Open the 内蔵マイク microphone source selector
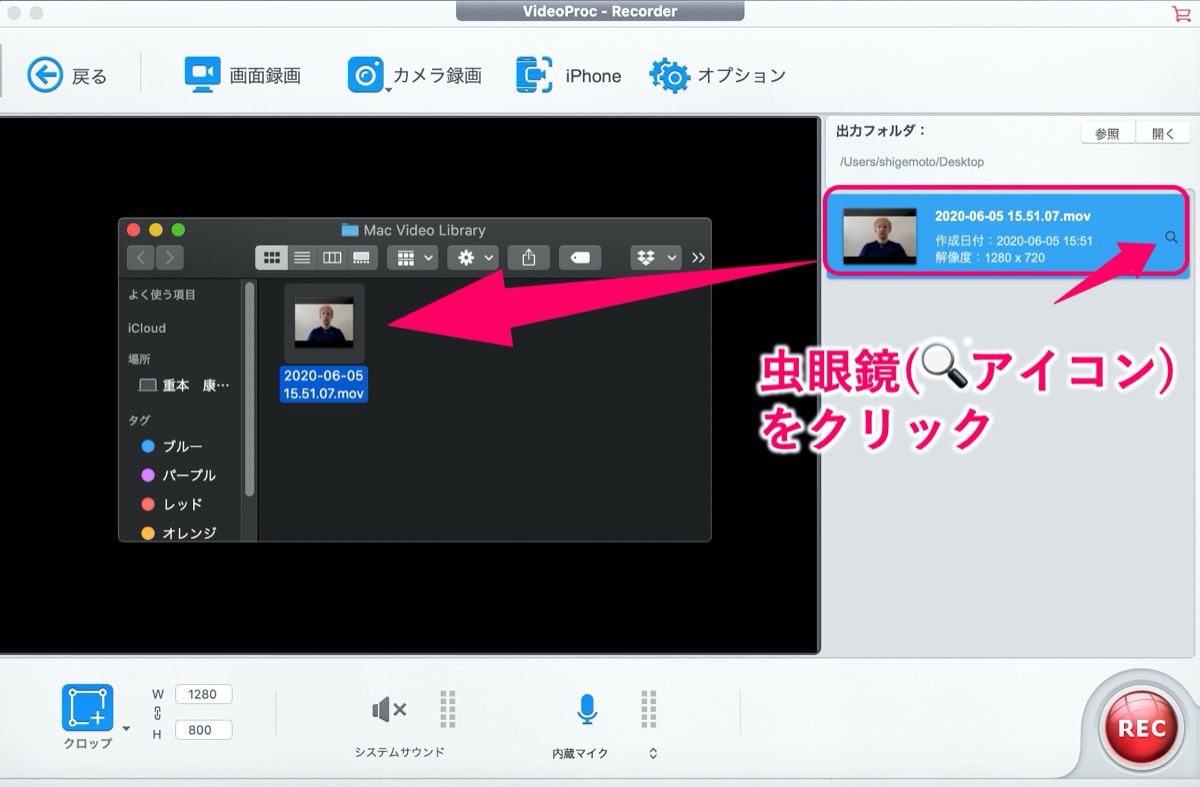Image resolution: width=1200 pixels, height=787 pixels. [653, 753]
